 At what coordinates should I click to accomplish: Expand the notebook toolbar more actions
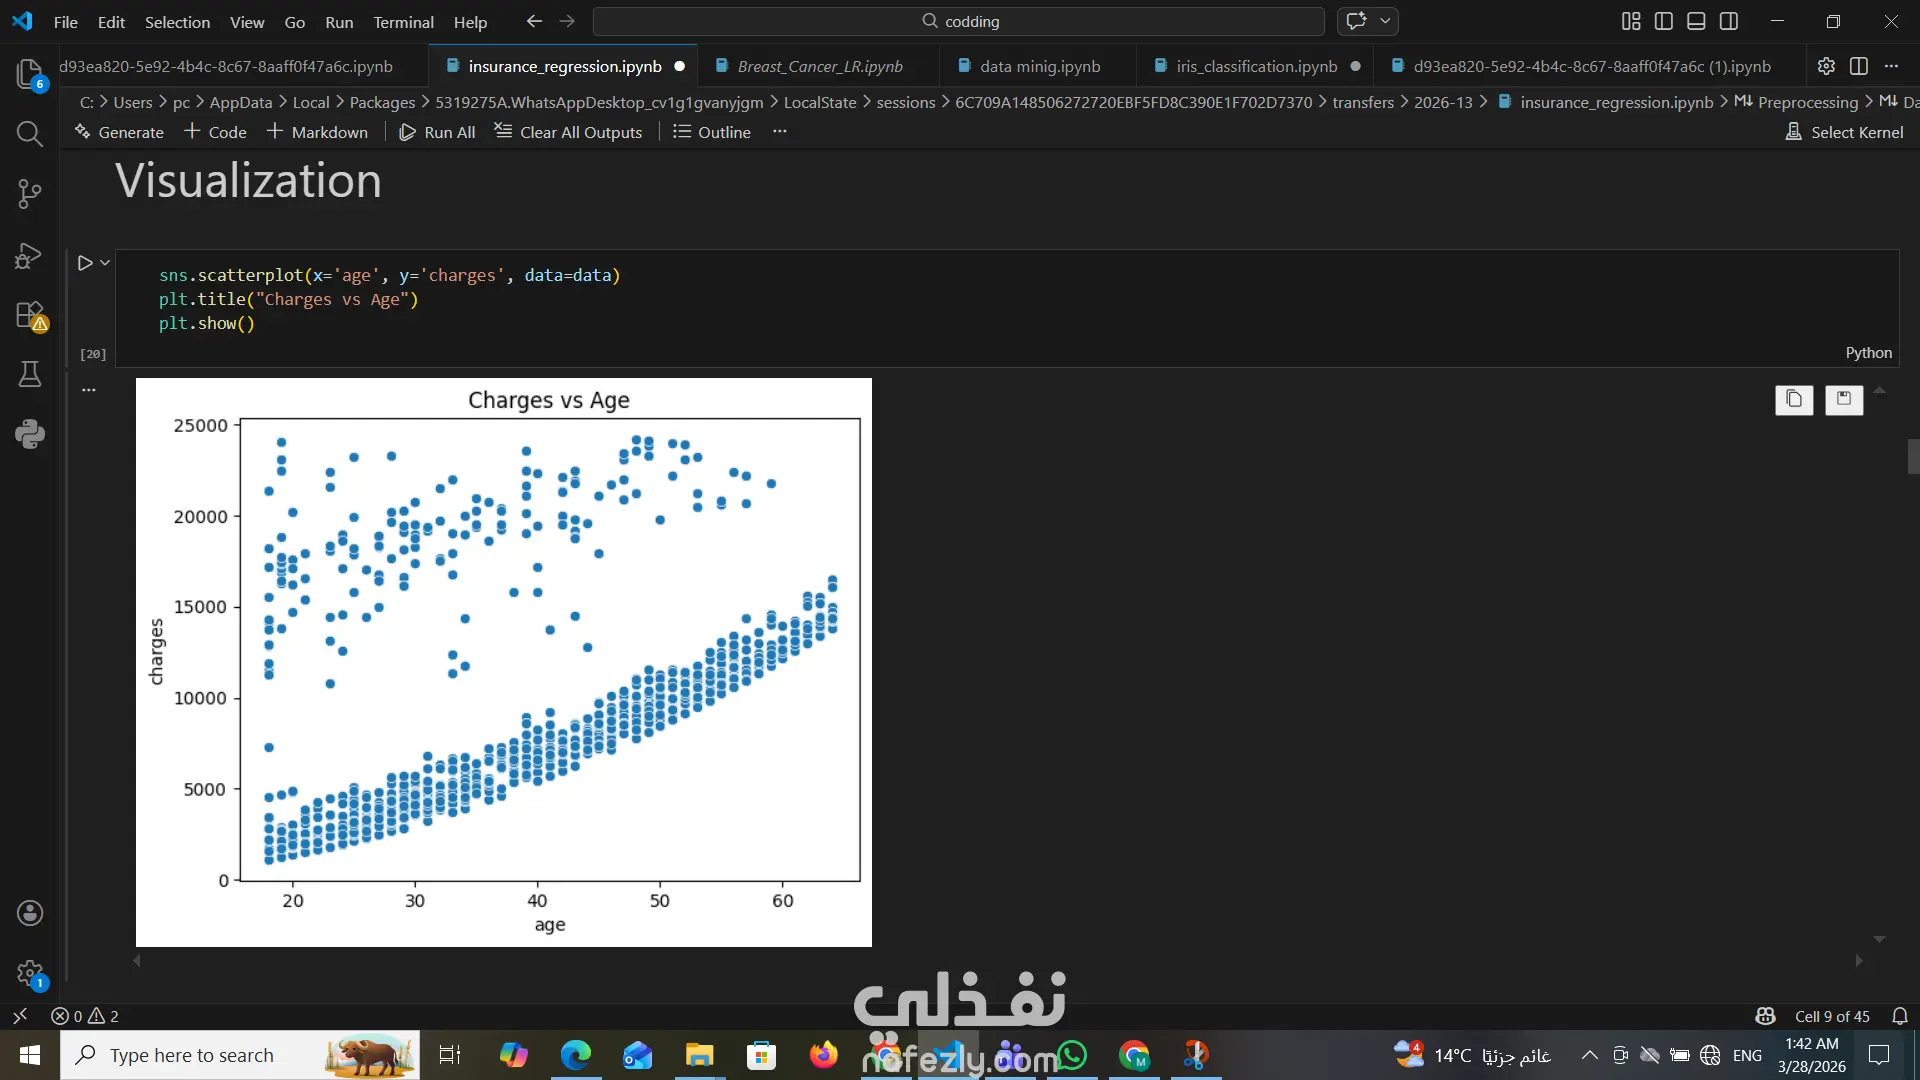pyautogui.click(x=780, y=132)
